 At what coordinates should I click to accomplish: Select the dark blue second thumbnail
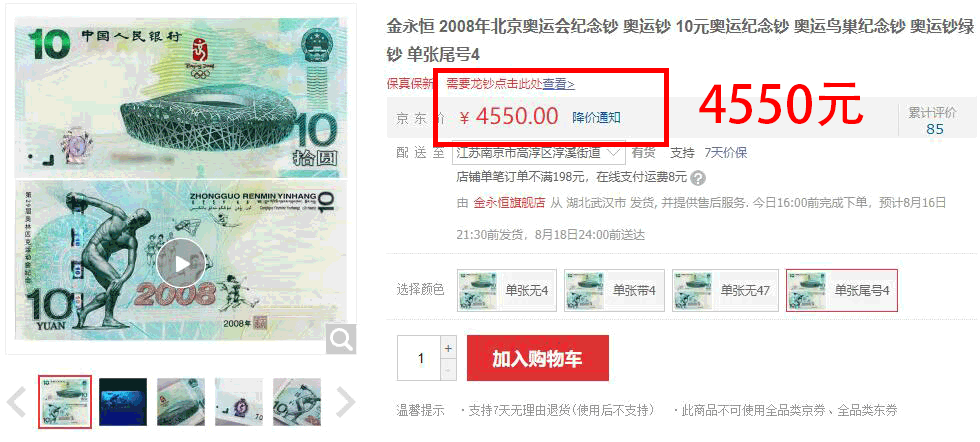coord(123,402)
